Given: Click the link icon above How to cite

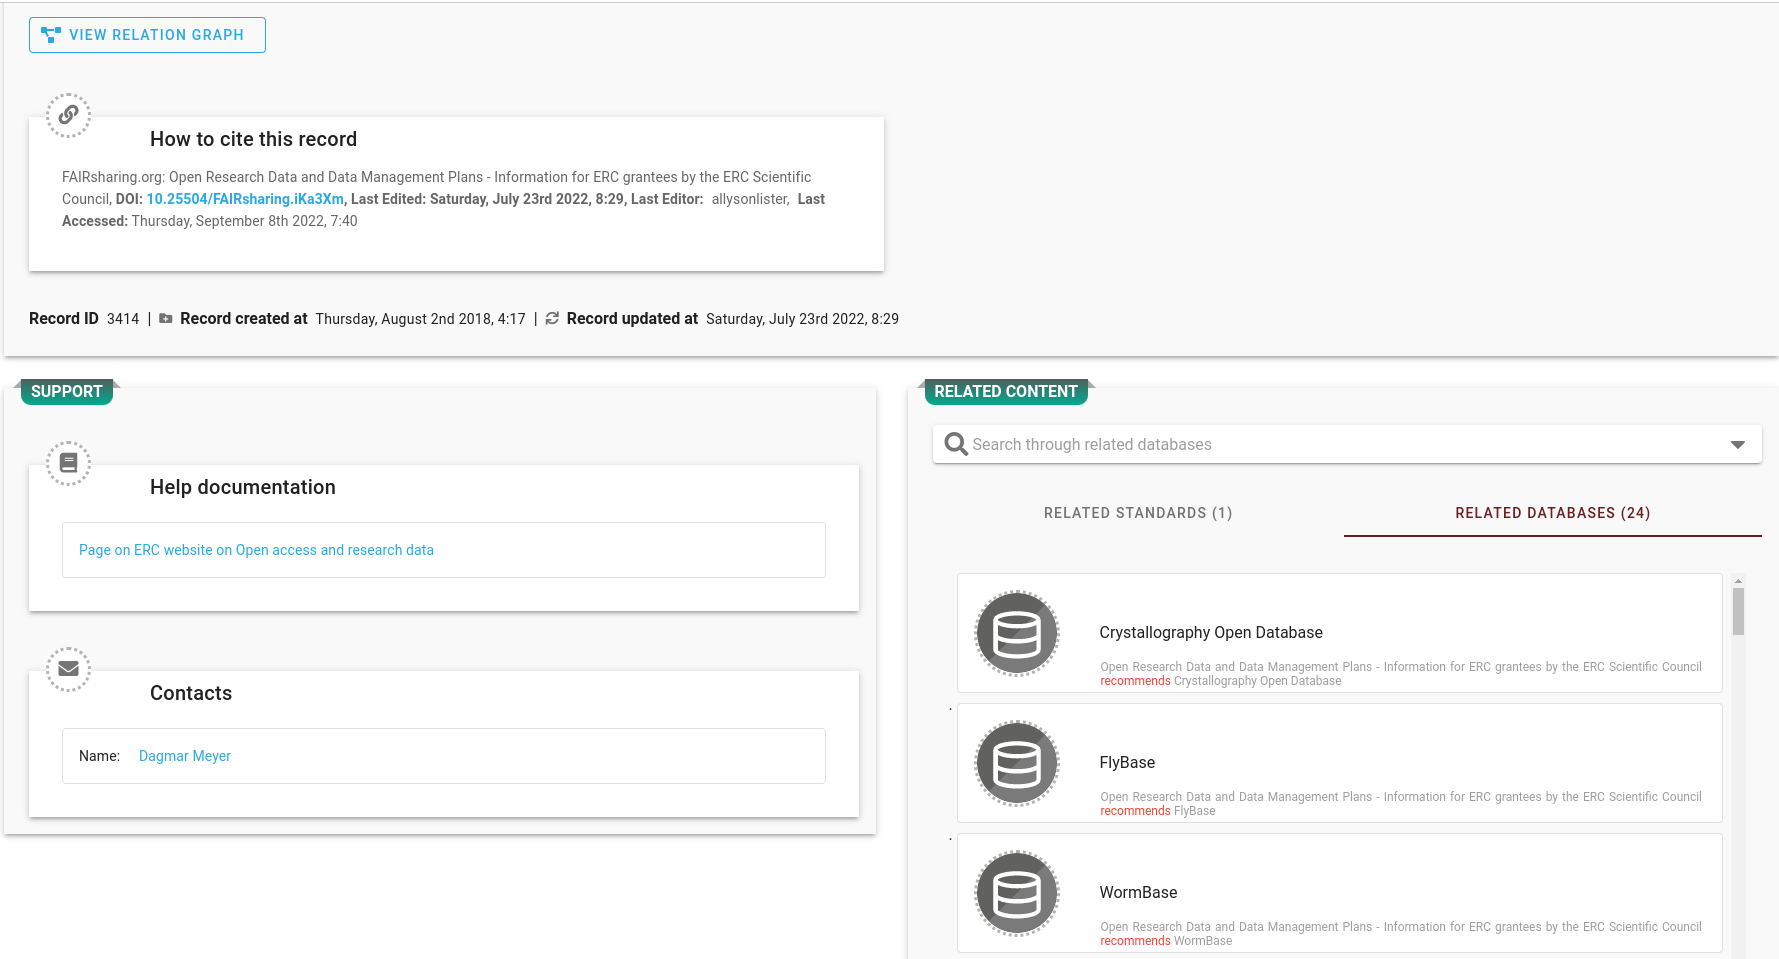Looking at the screenshot, I should [68, 115].
